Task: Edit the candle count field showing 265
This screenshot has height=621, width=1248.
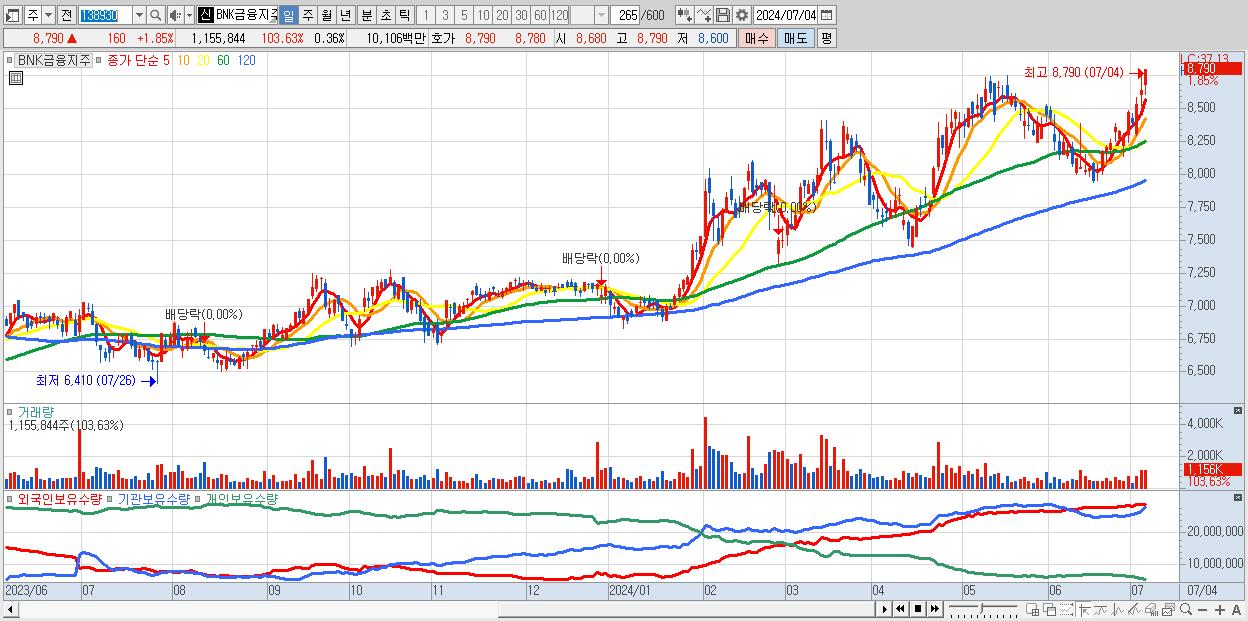Action: (624, 15)
